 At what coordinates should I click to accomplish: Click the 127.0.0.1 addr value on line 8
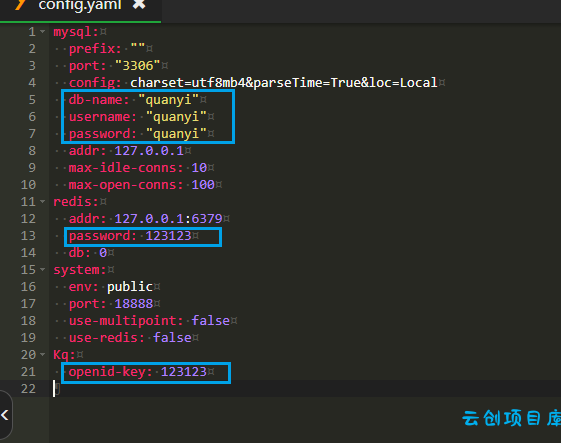pyautogui.click(x=149, y=151)
